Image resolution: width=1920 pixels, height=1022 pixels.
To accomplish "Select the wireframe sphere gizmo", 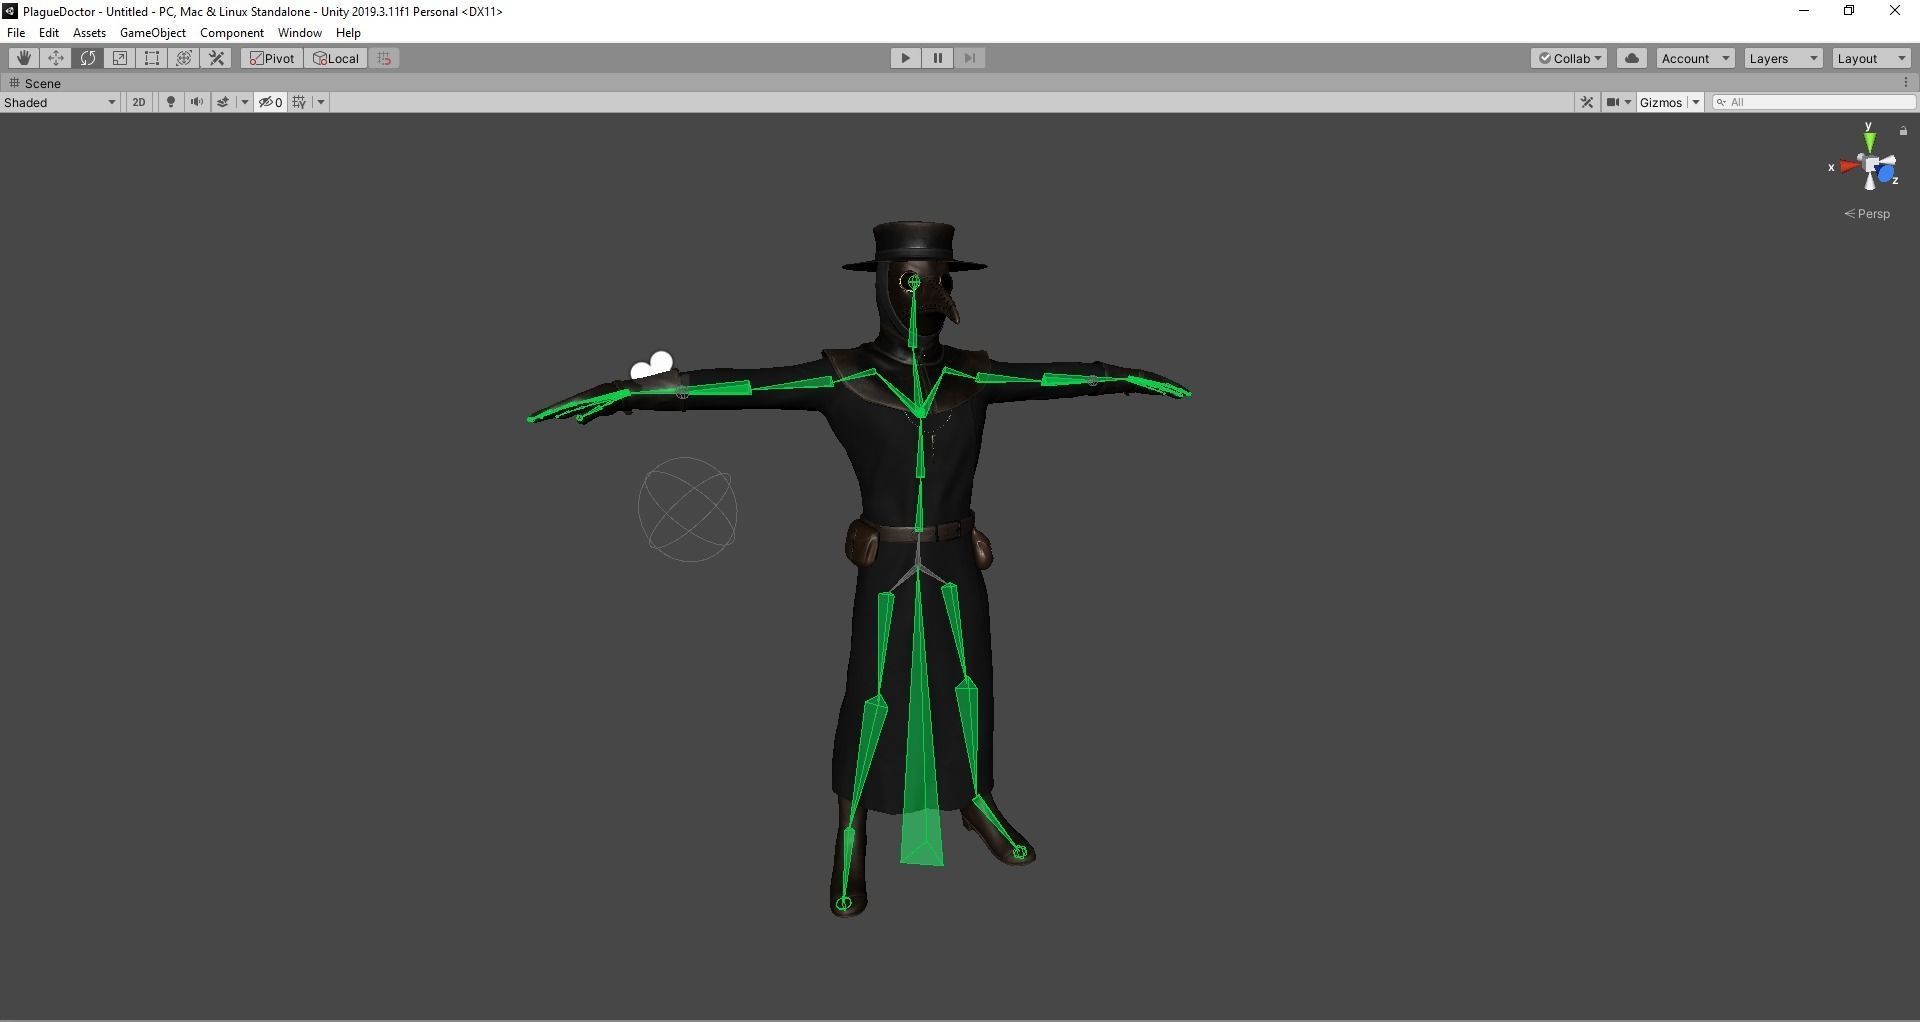I will tap(688, 509).
